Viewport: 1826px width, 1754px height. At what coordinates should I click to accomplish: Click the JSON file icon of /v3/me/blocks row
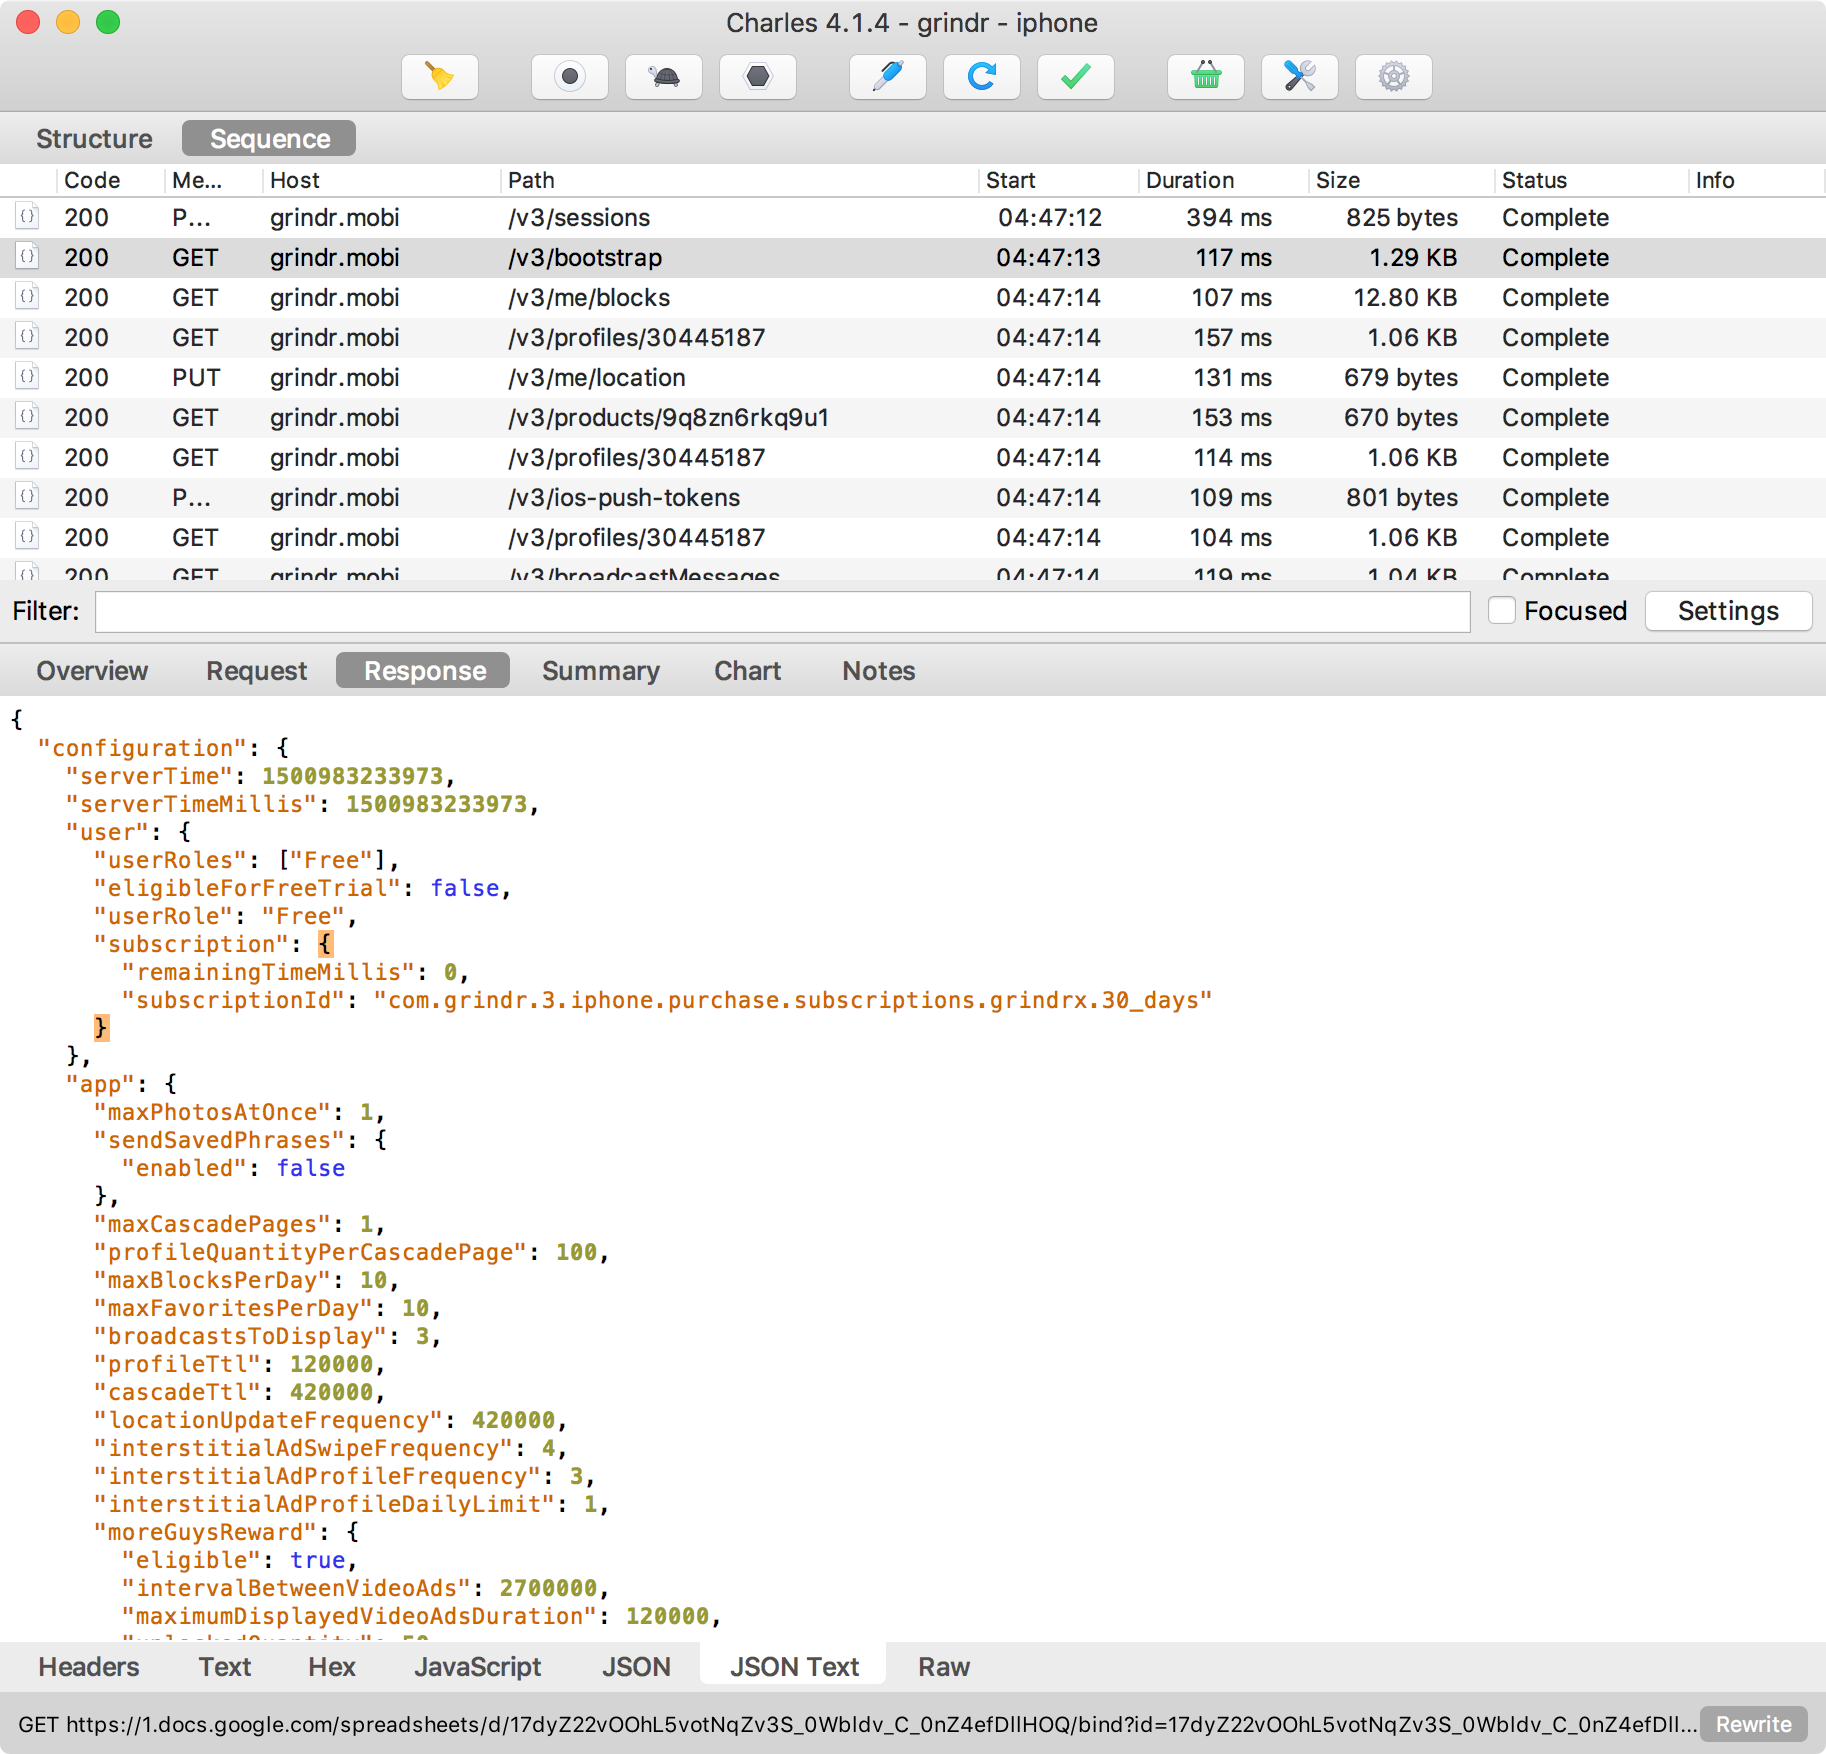tap(28, 297)
